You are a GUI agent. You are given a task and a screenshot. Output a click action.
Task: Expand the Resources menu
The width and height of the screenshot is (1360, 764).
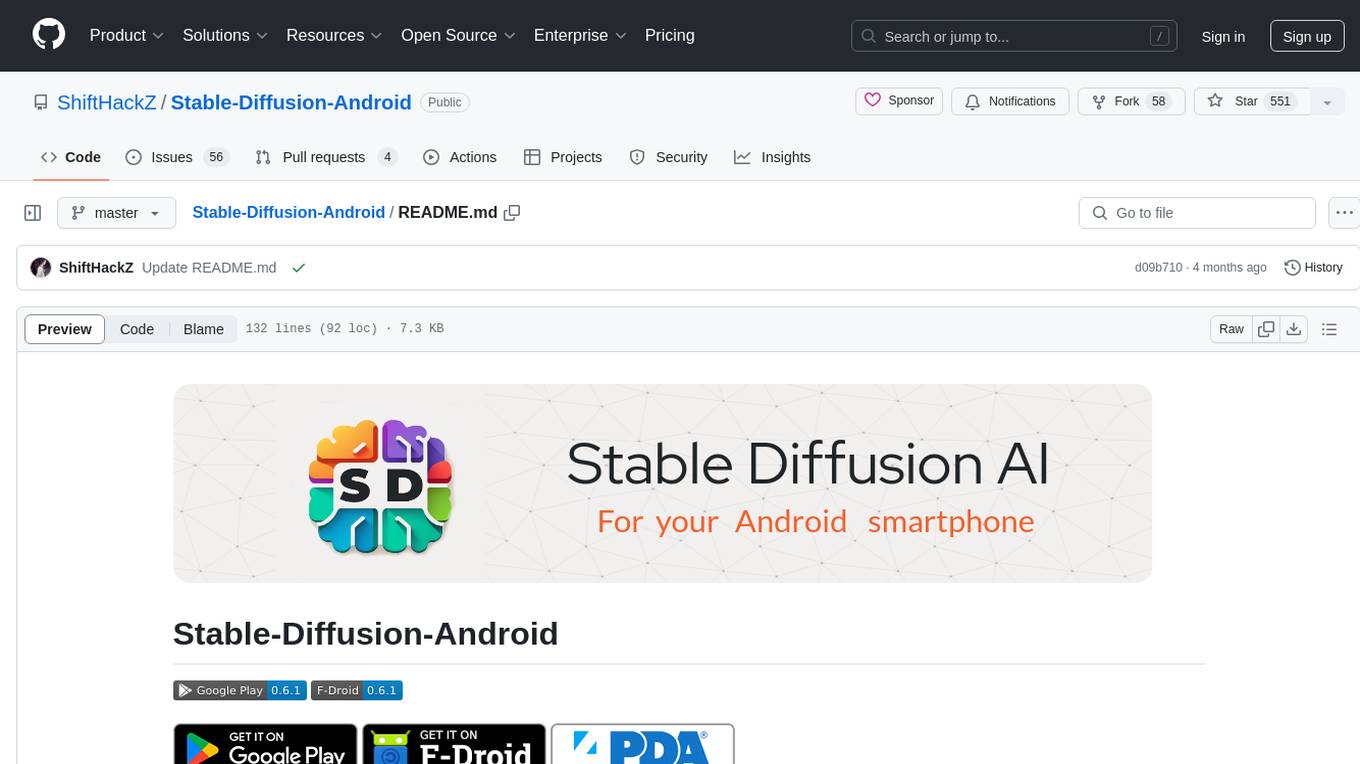(x=334, y=35)
